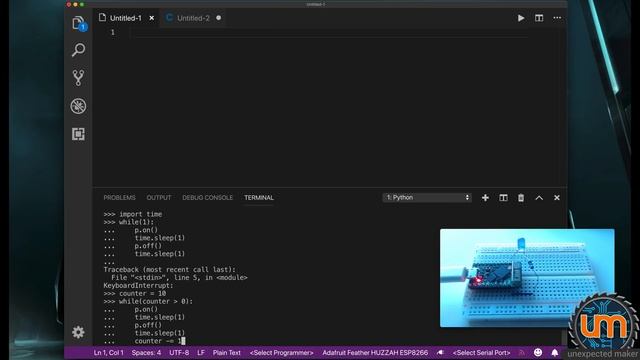Open the PROBLEMS panel tab
Image resolution: width=640 pixels, height=360 pixels.
click(x=119, y=198)
